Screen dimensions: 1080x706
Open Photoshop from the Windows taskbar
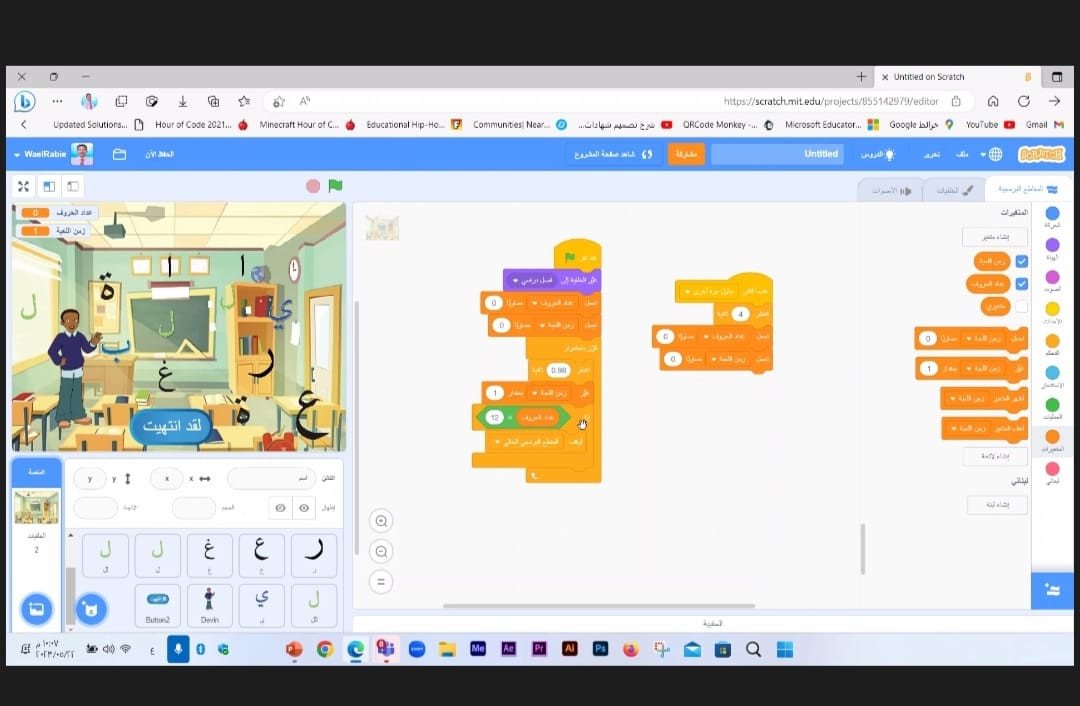[x=600, y=649]
